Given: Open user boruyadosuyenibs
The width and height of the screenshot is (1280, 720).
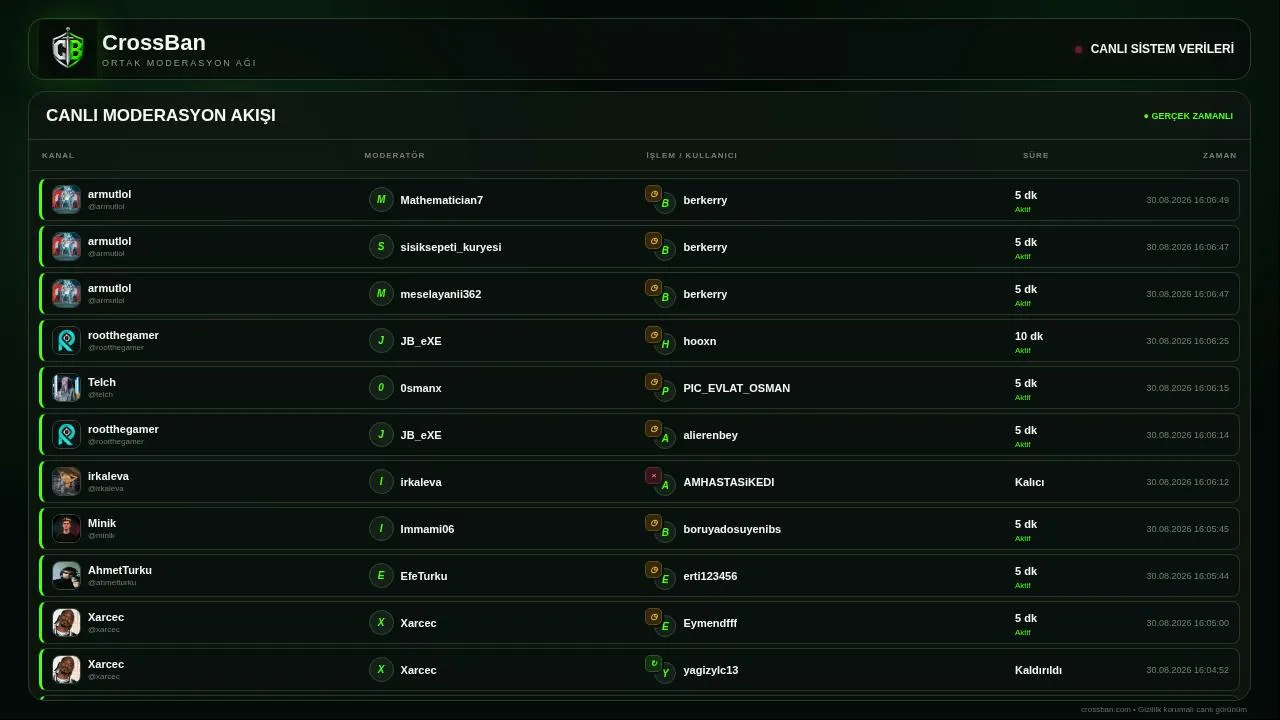Looking at the screenshot, I should coord(732,529).
